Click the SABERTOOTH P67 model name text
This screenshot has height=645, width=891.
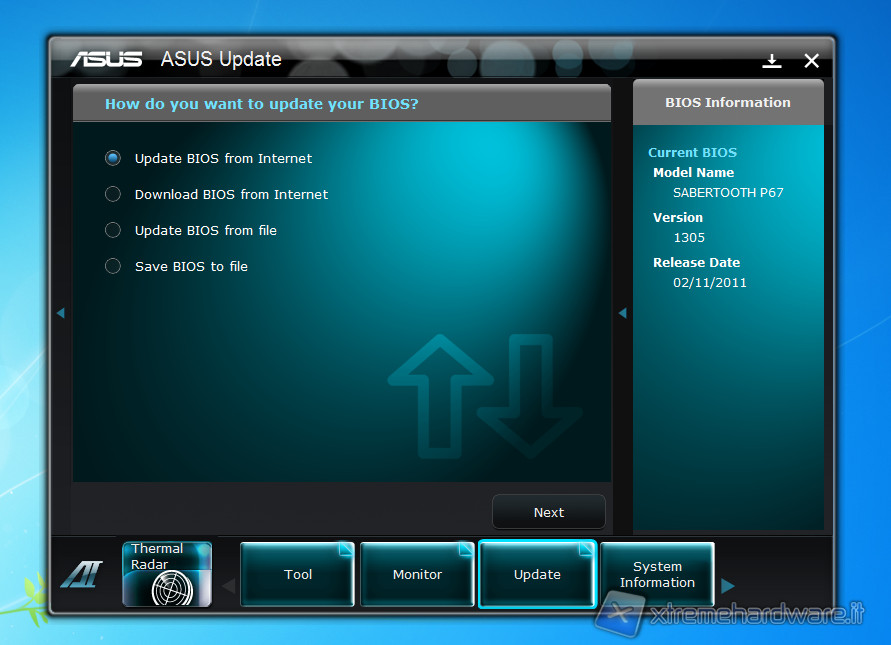tap(728, 192)
